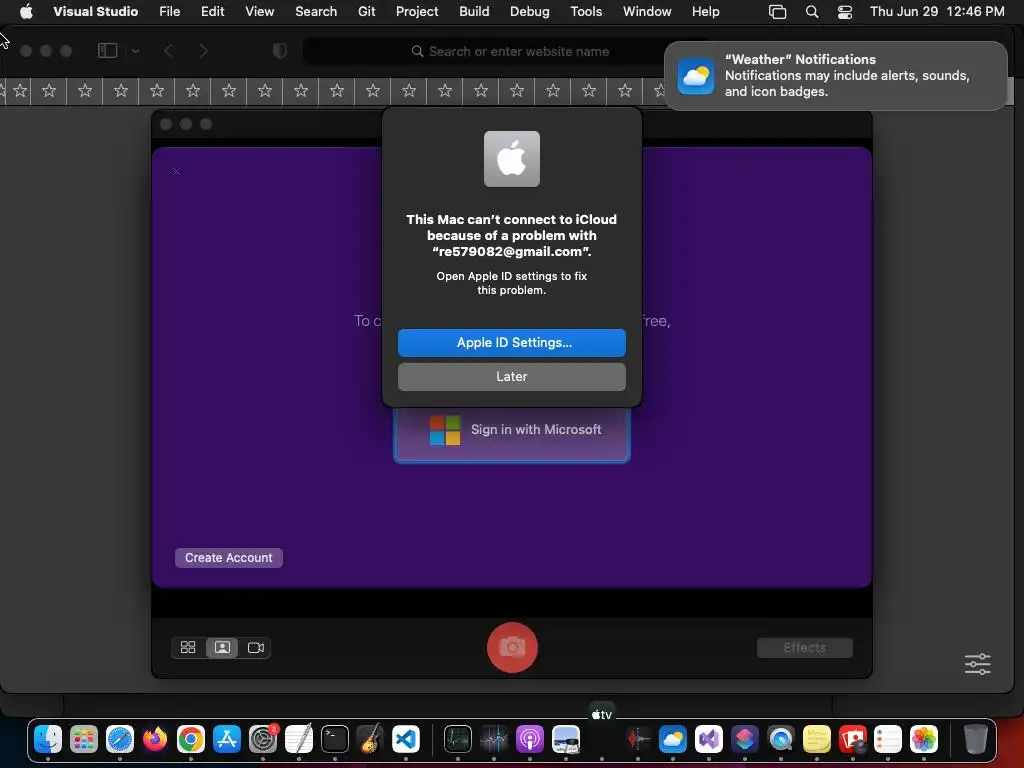
Task: Open the Trash from the Dock
Action: (x=975, y=739)
